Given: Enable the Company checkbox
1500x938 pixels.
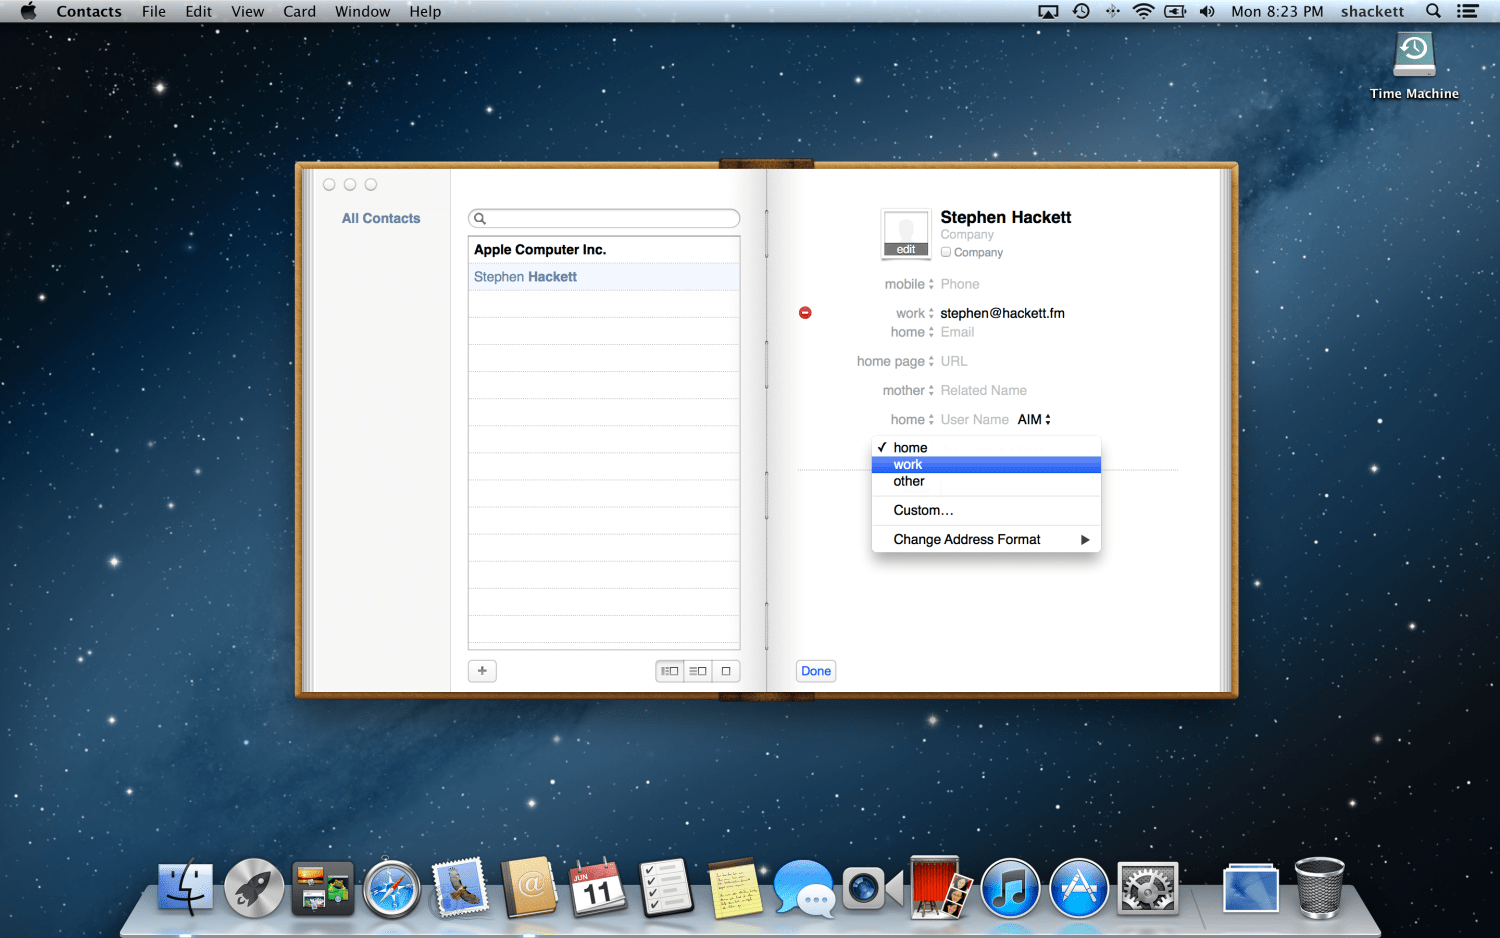Looking at the screenshot, I should pos(946,252).
